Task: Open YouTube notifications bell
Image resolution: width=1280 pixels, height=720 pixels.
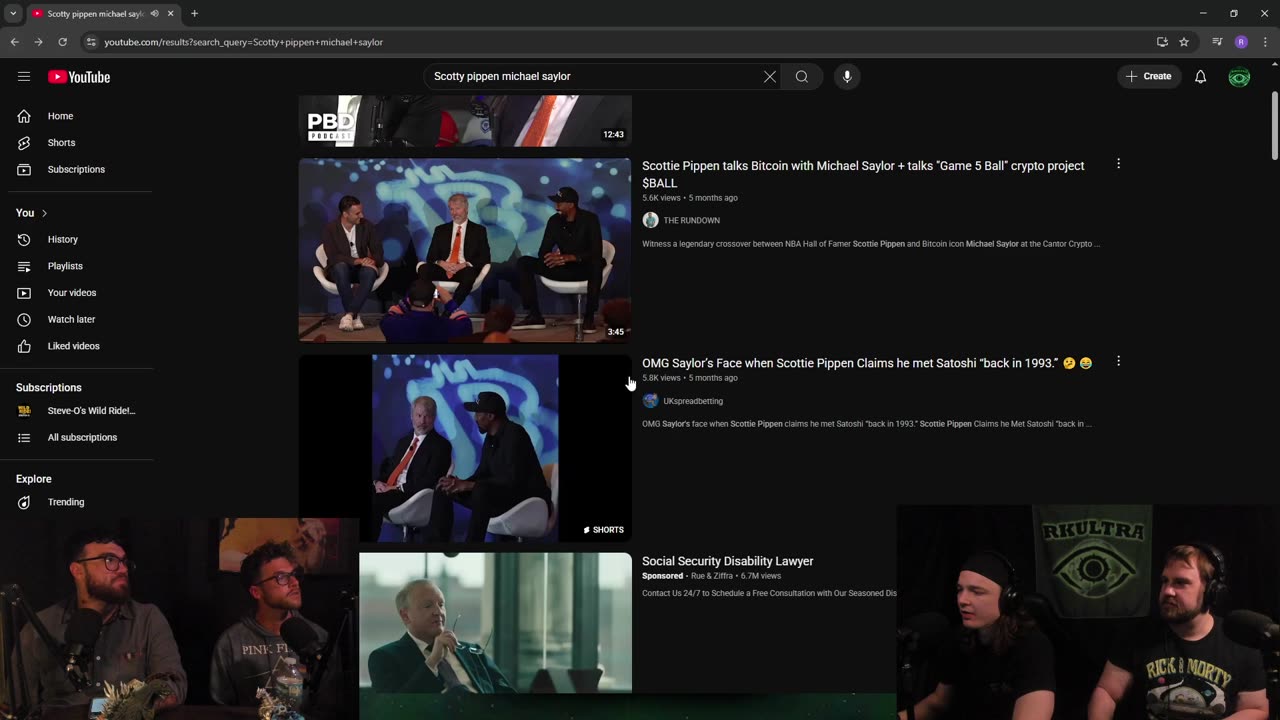Action: (1200, 77)
